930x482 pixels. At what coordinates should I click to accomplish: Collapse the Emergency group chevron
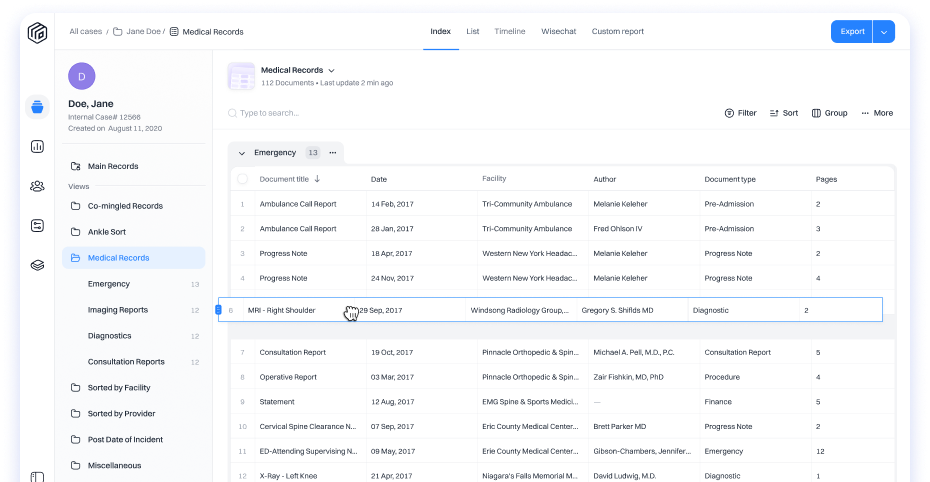point(241,153)
